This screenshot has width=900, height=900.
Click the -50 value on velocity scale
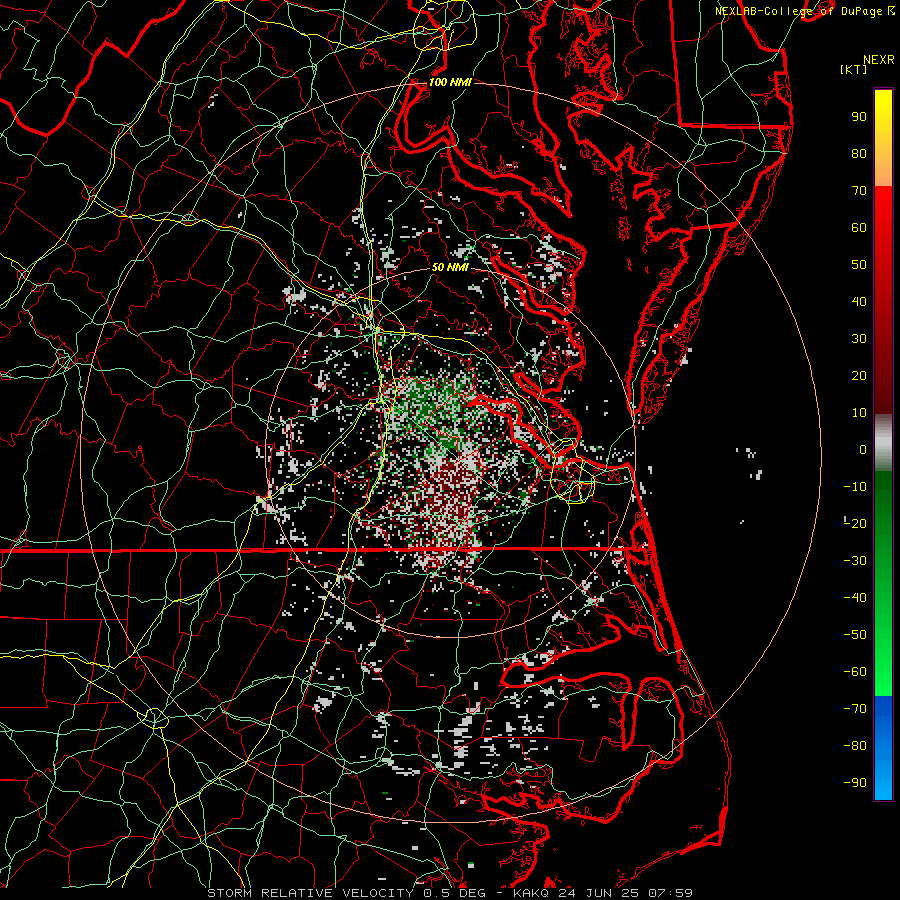tap(855, 635)
